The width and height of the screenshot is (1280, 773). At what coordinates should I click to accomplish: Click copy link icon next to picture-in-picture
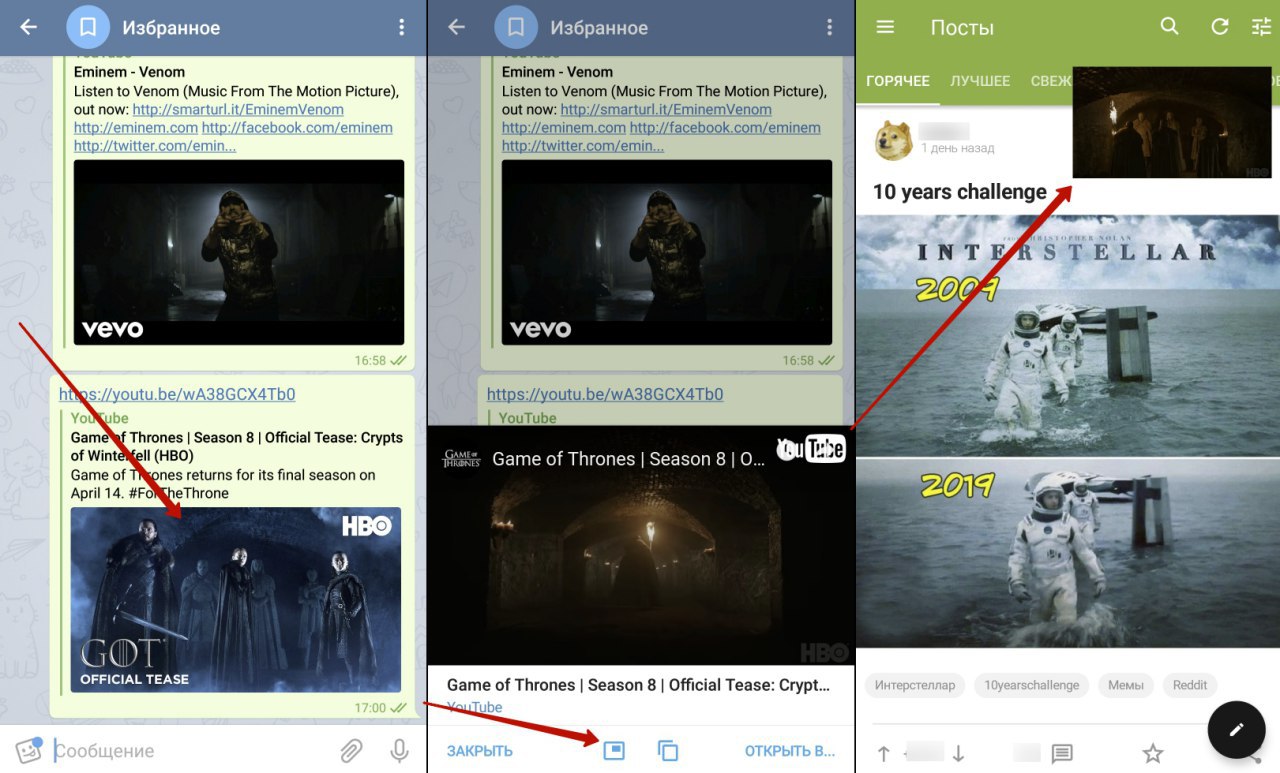(668, 750)
